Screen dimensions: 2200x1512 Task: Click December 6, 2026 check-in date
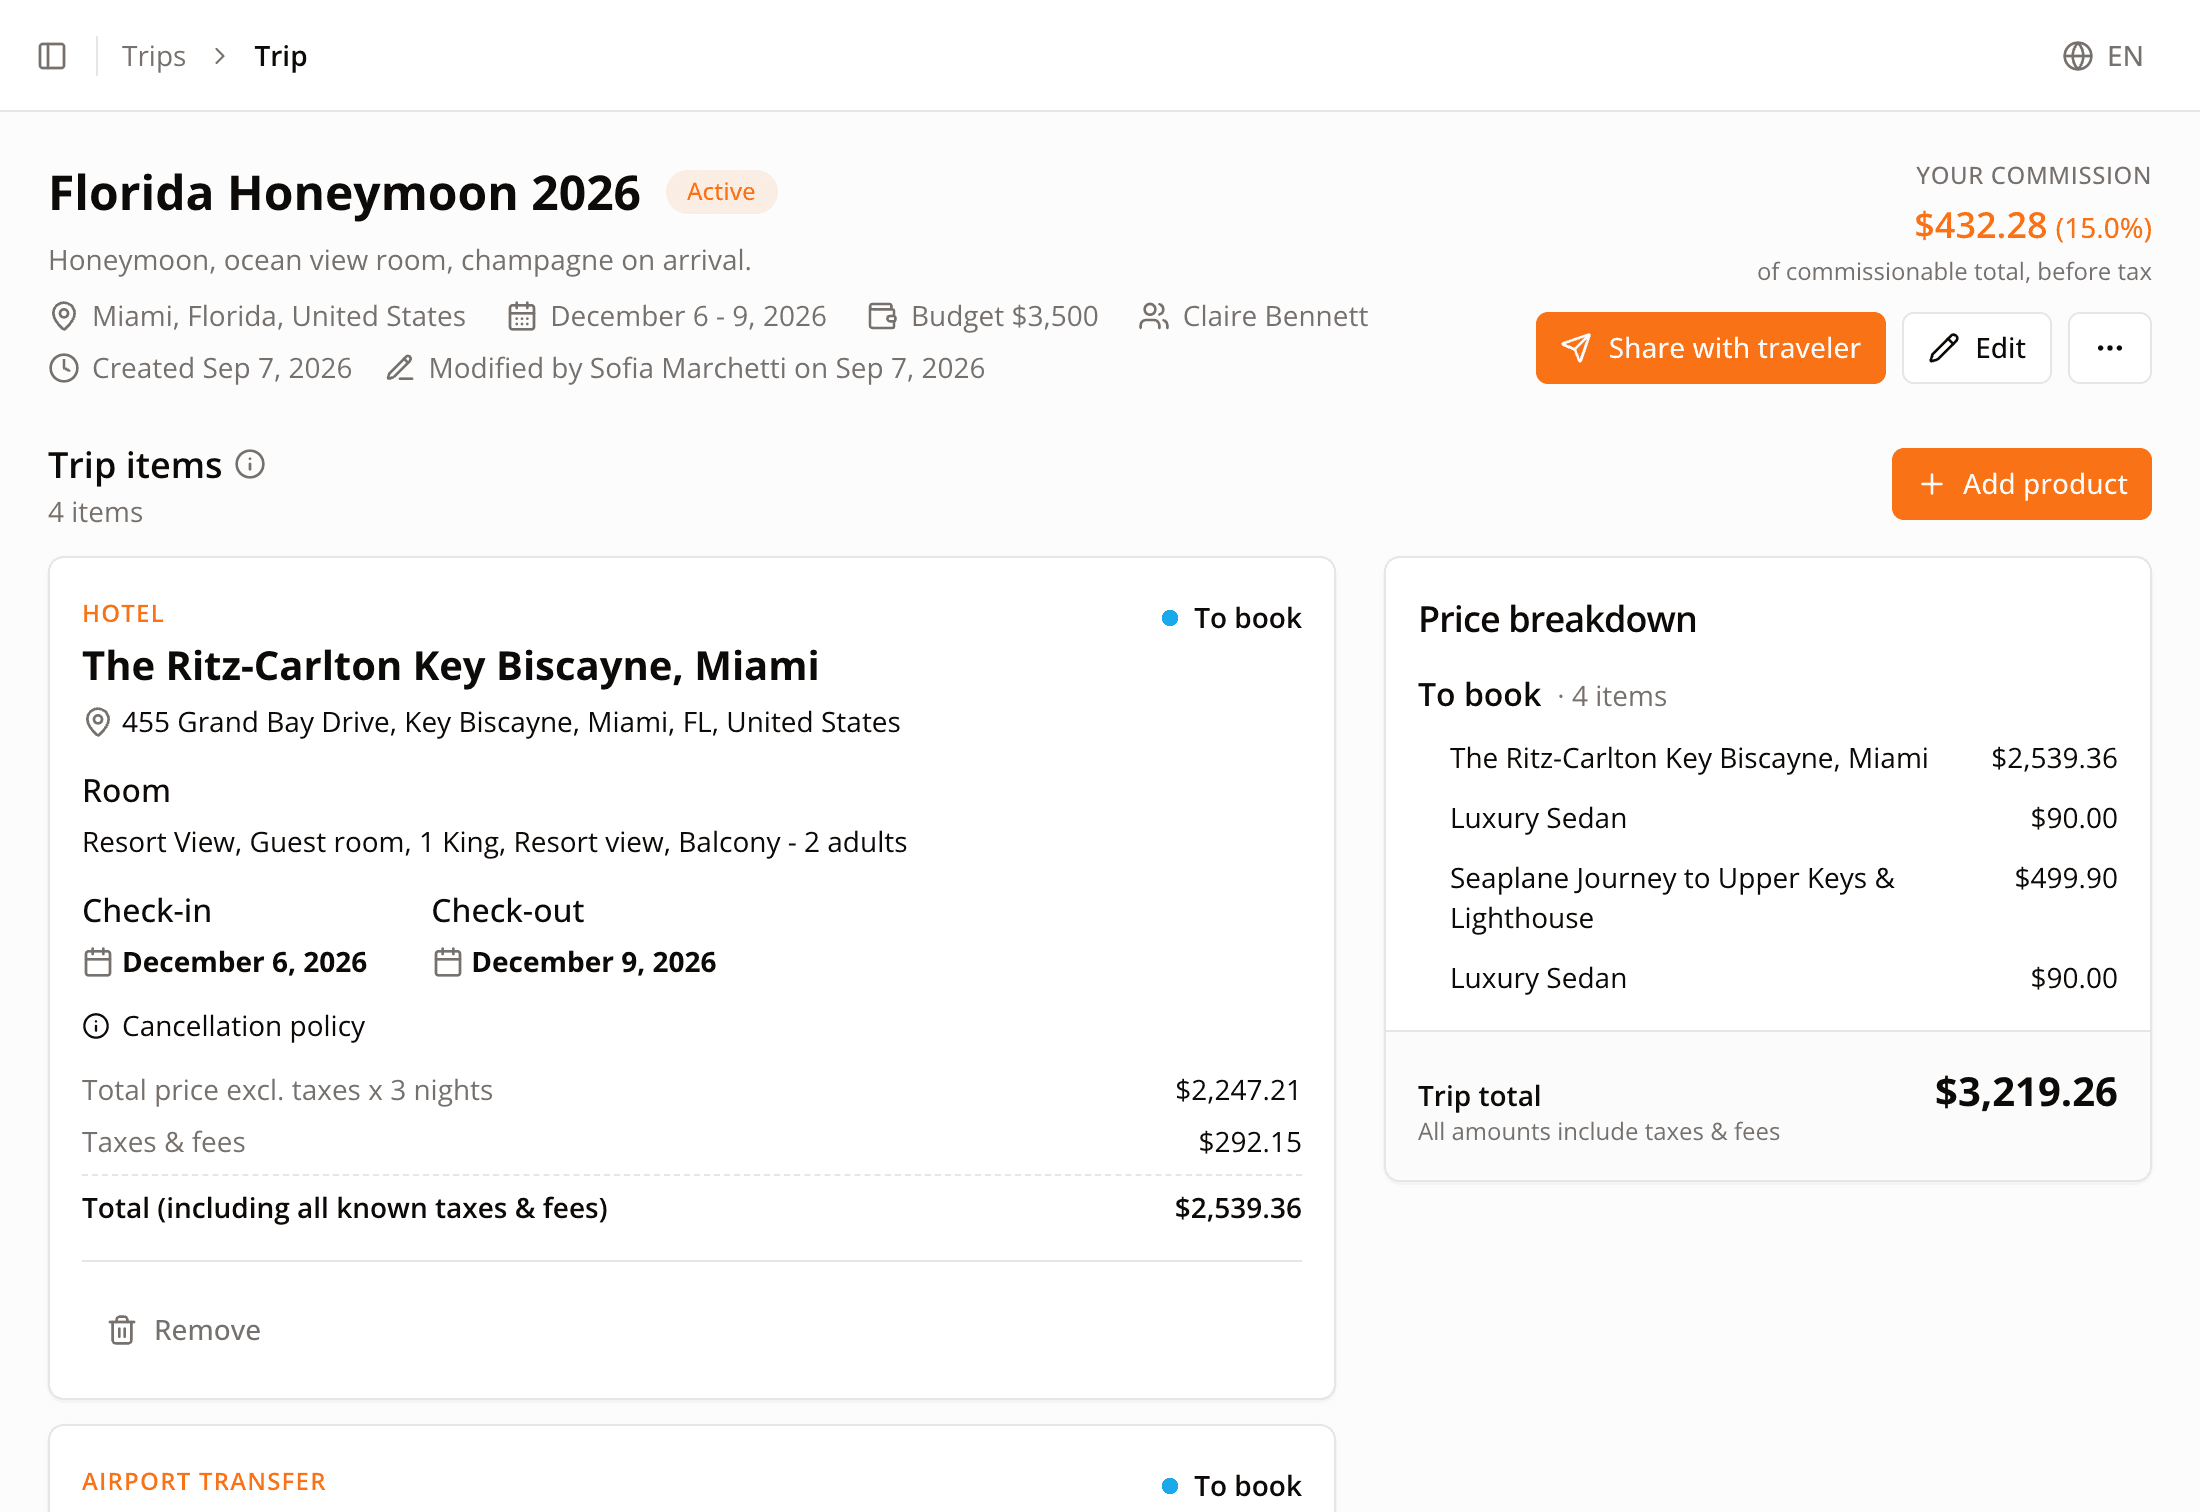[244, 962]
